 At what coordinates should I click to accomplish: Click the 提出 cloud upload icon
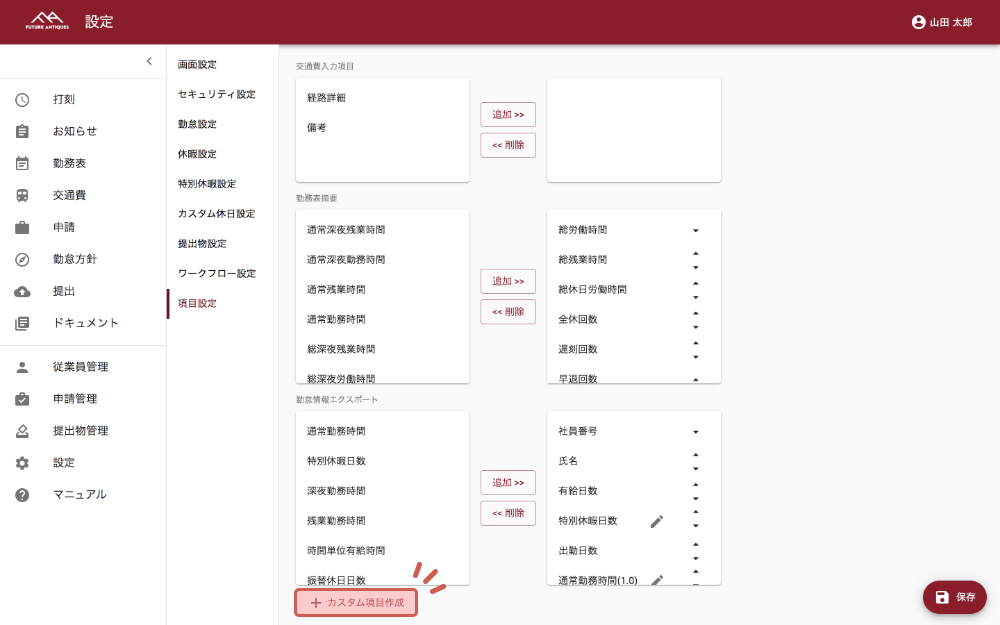click(x=22, y=291)
